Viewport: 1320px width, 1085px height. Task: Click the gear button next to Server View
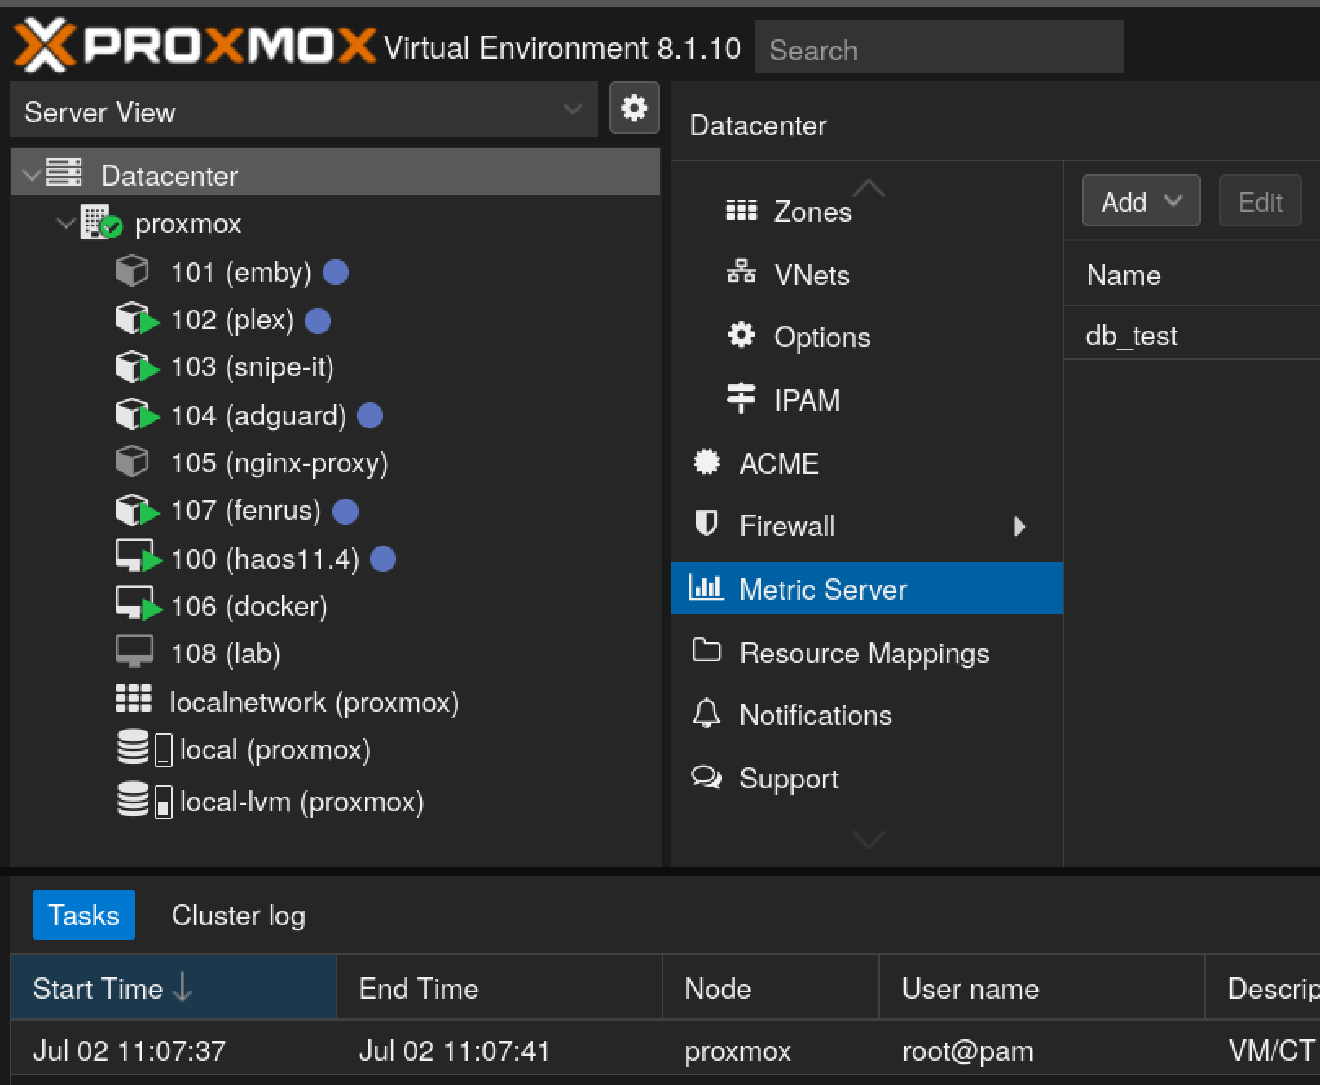point(634,108)
